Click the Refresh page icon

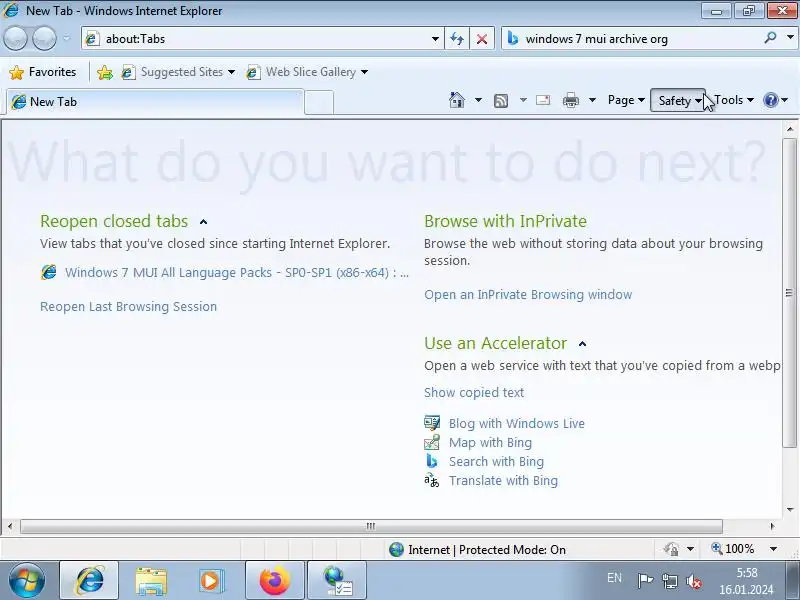pos(457,39)
